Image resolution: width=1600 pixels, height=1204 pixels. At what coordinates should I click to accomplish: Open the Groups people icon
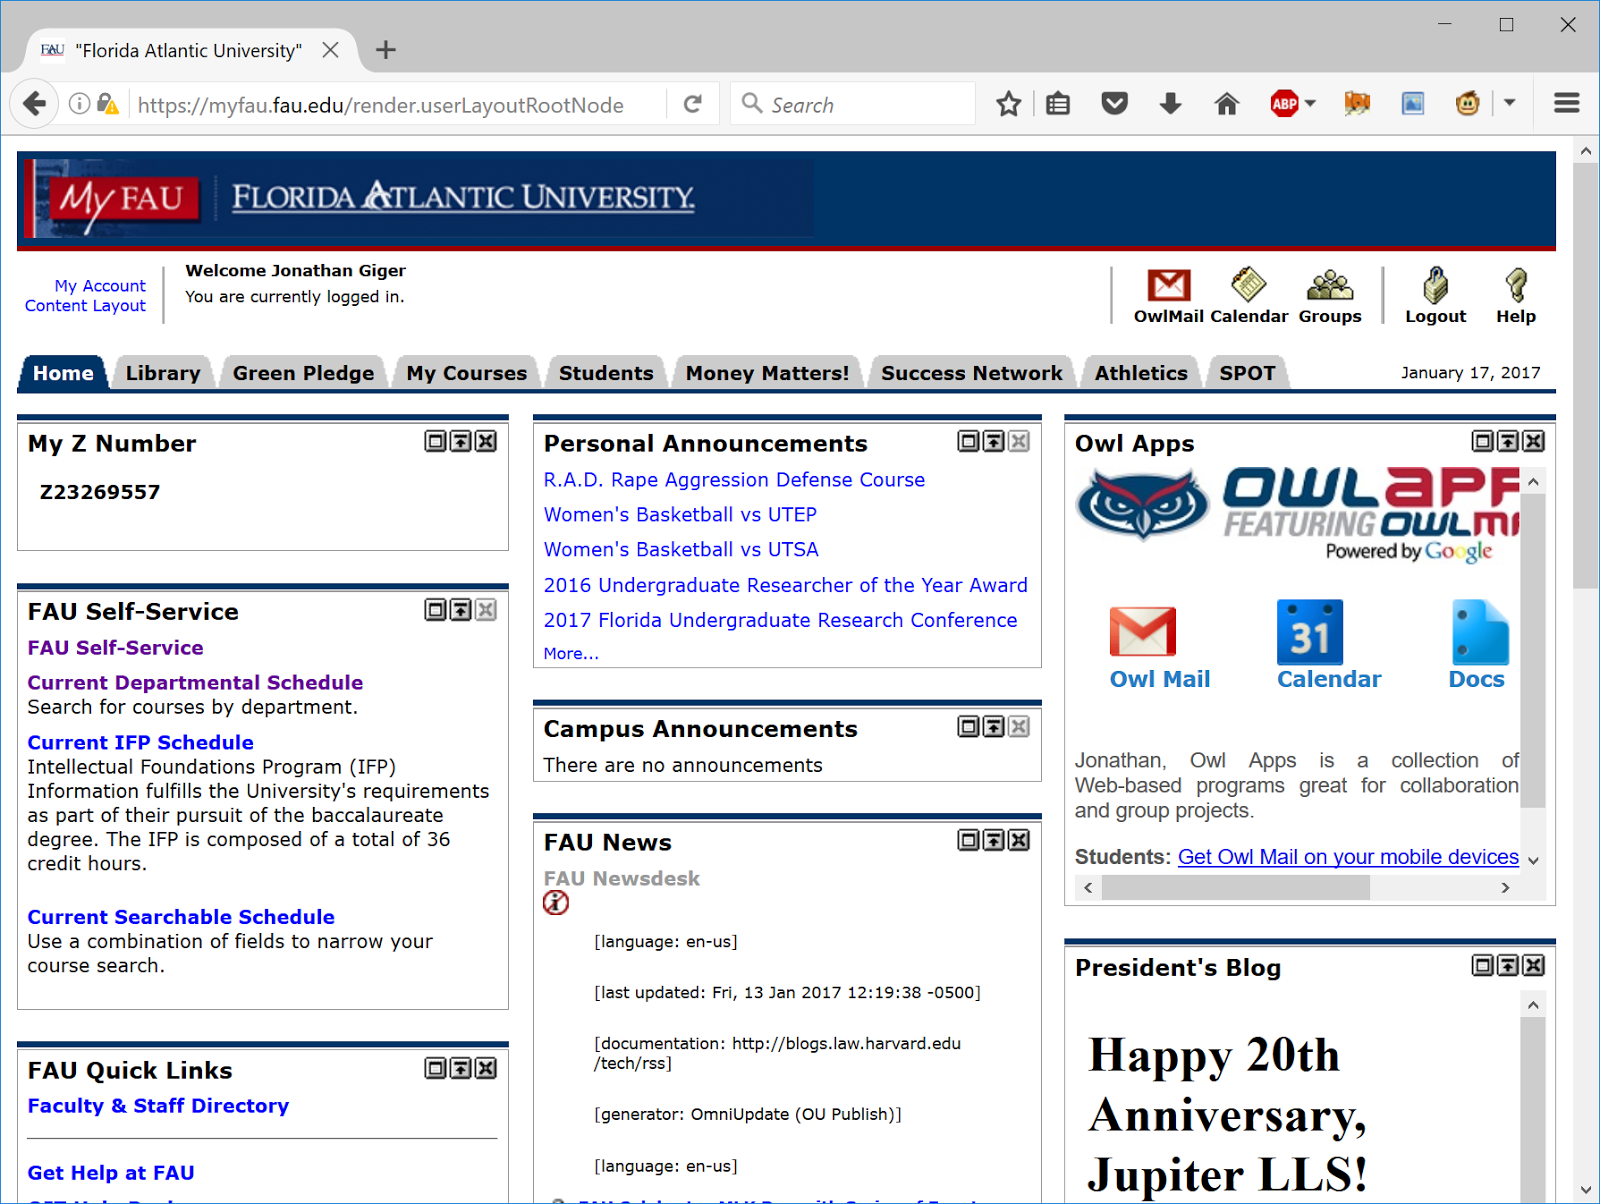pyautogui.click(x=1330, y=285)
